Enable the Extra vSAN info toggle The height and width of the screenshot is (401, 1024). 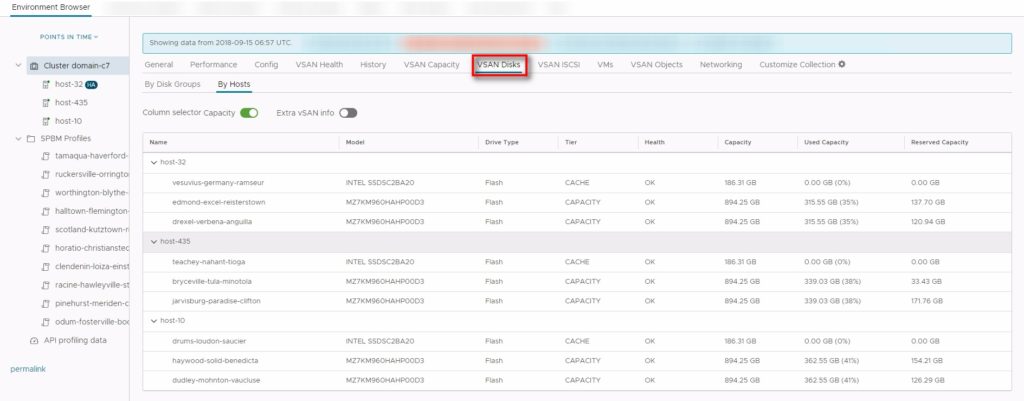pyautogui.click(x=348, y=113)
